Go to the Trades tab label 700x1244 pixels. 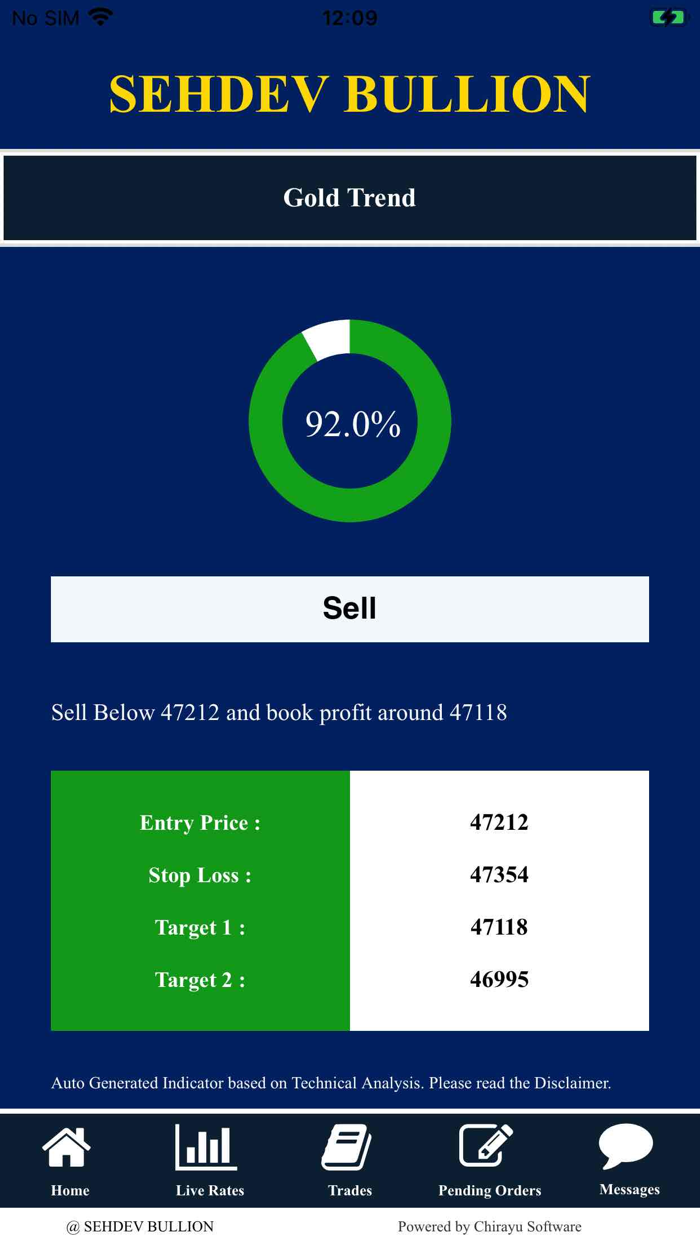[x=350, y=1190]
